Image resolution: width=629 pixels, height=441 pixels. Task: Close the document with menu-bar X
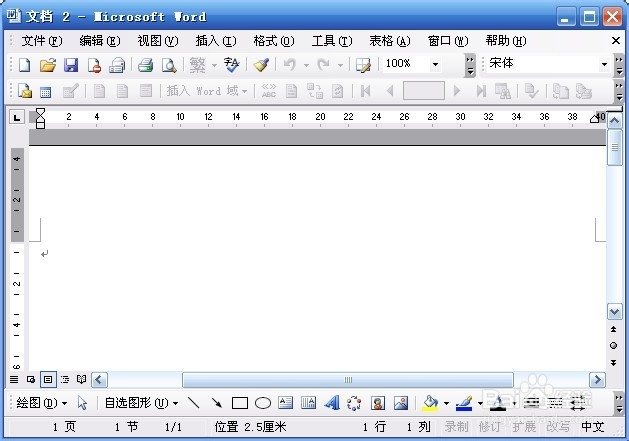(616, 41)
